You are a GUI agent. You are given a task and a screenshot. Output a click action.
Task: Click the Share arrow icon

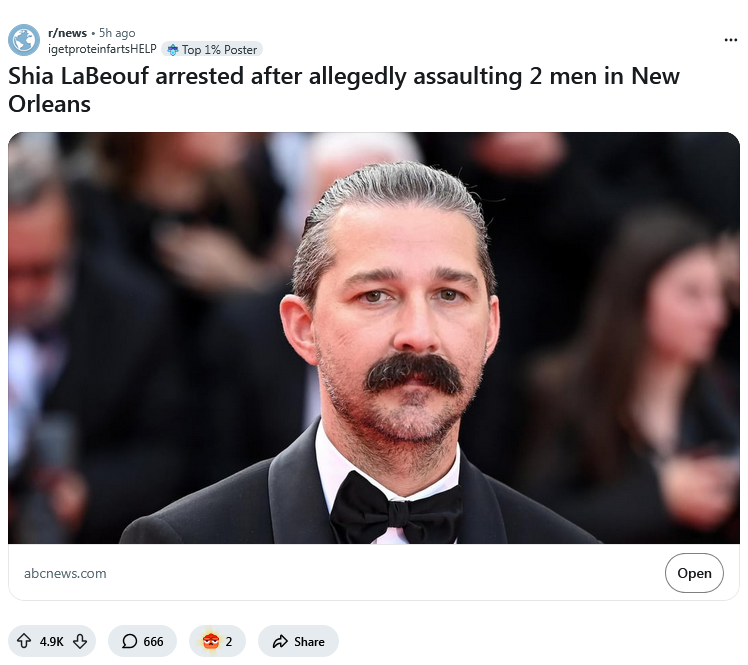[280, 641]
